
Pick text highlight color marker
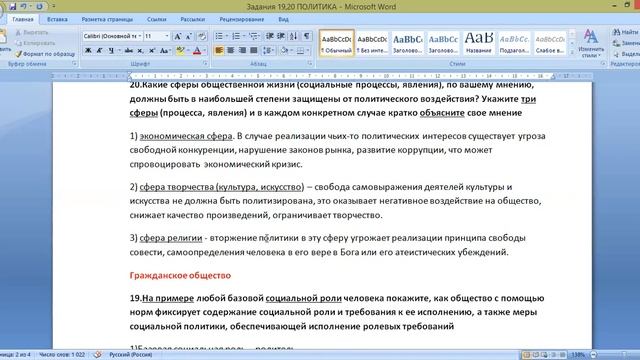pyautogui.click(x=180, y=51)
